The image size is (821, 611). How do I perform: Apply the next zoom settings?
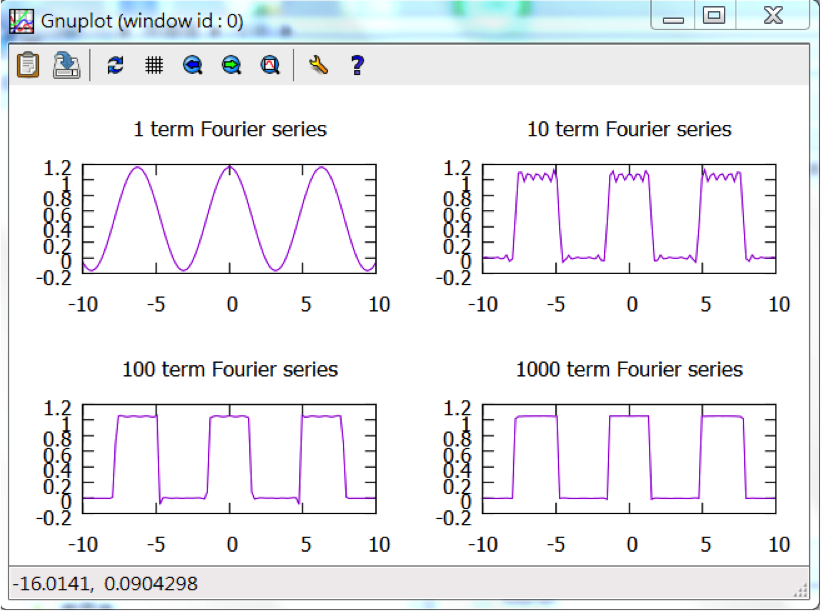pos(231,65)
